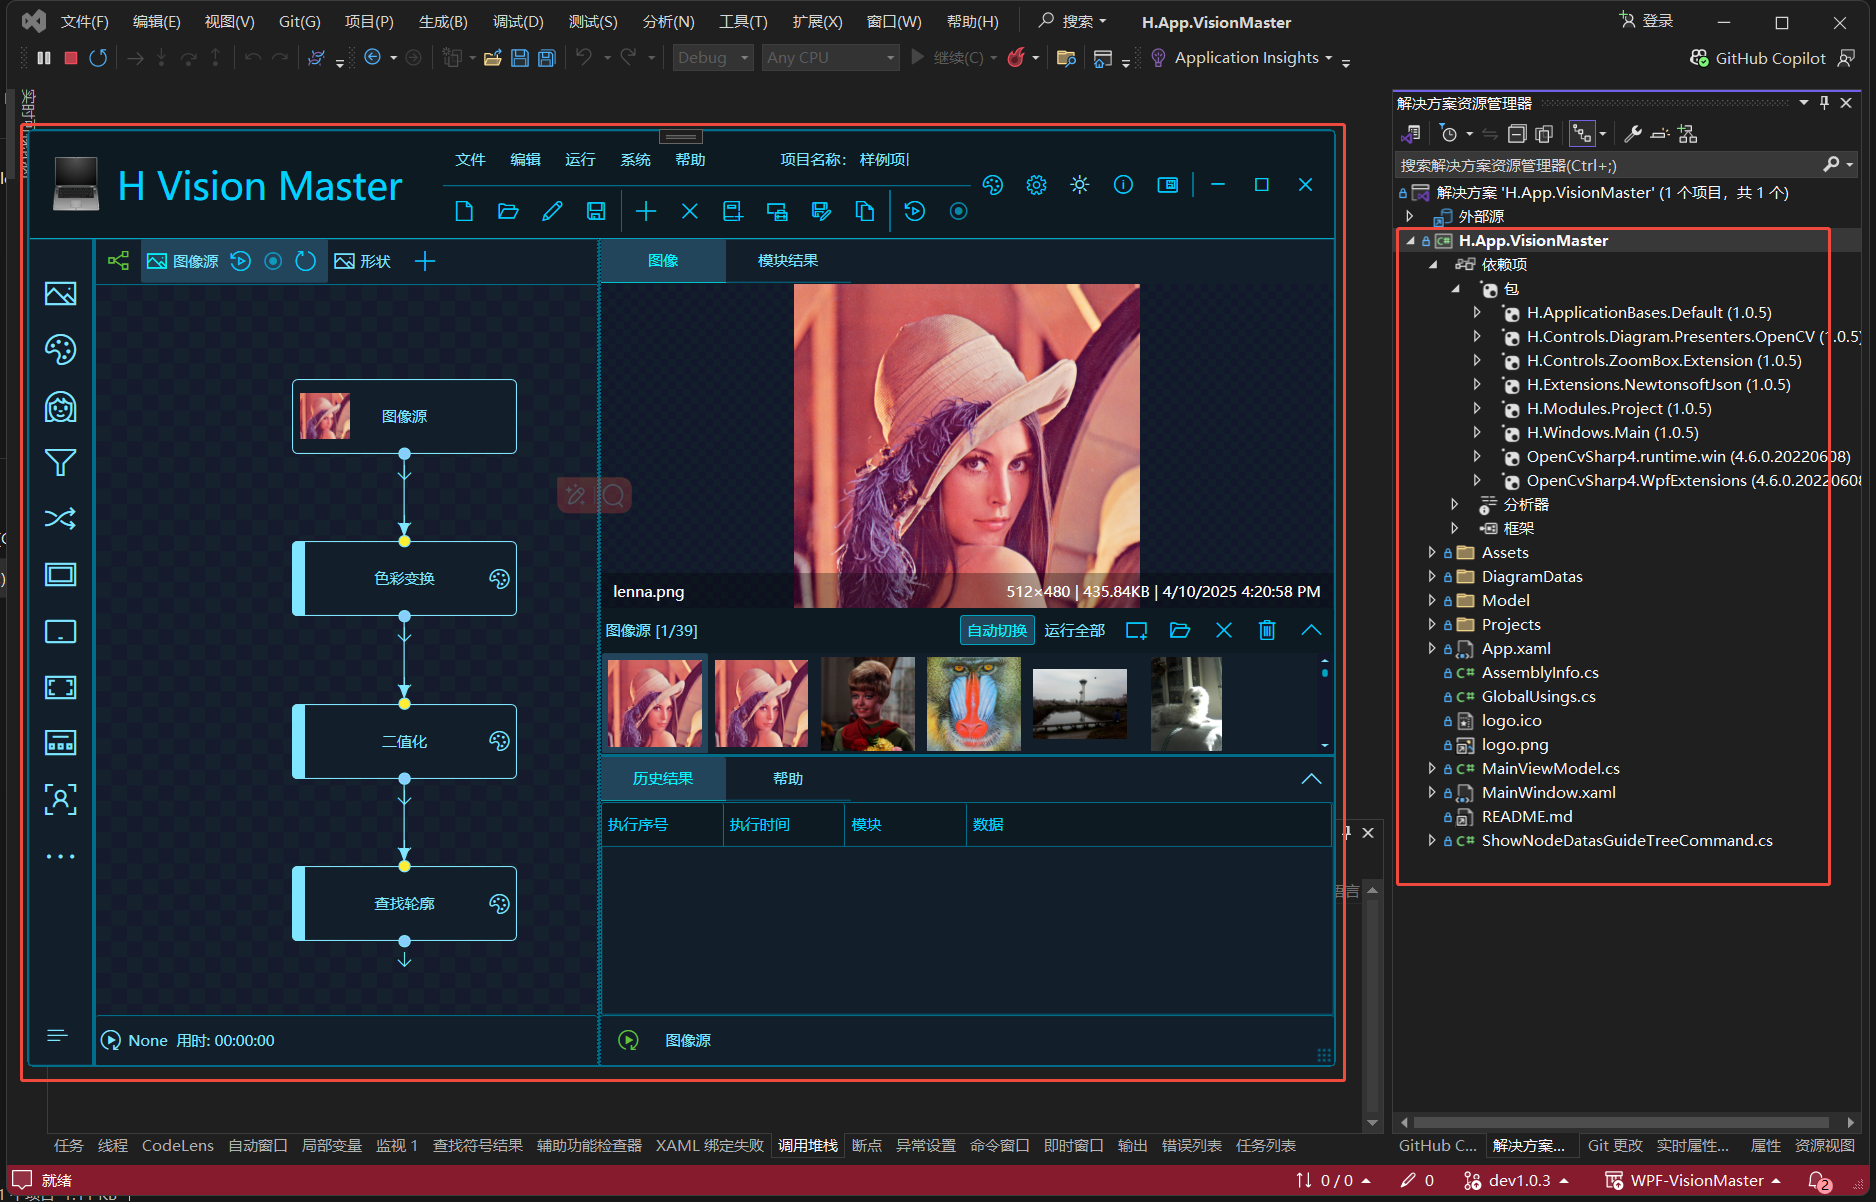Click the pencil edit icon in toolbar
1876x1202 pixels.
pos(552,211)
